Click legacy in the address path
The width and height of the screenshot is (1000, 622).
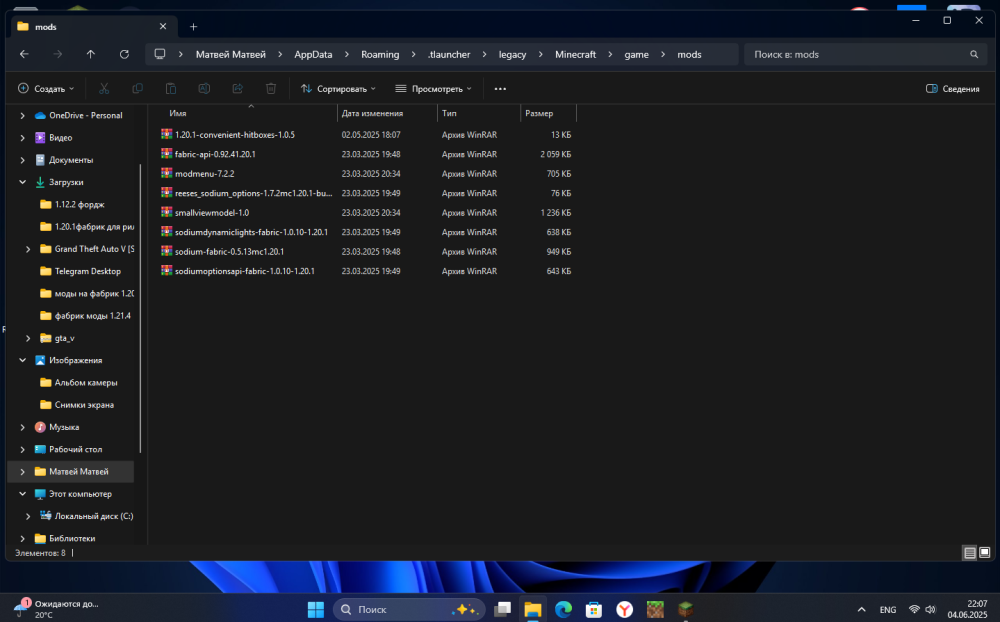(x=512, y=54)
